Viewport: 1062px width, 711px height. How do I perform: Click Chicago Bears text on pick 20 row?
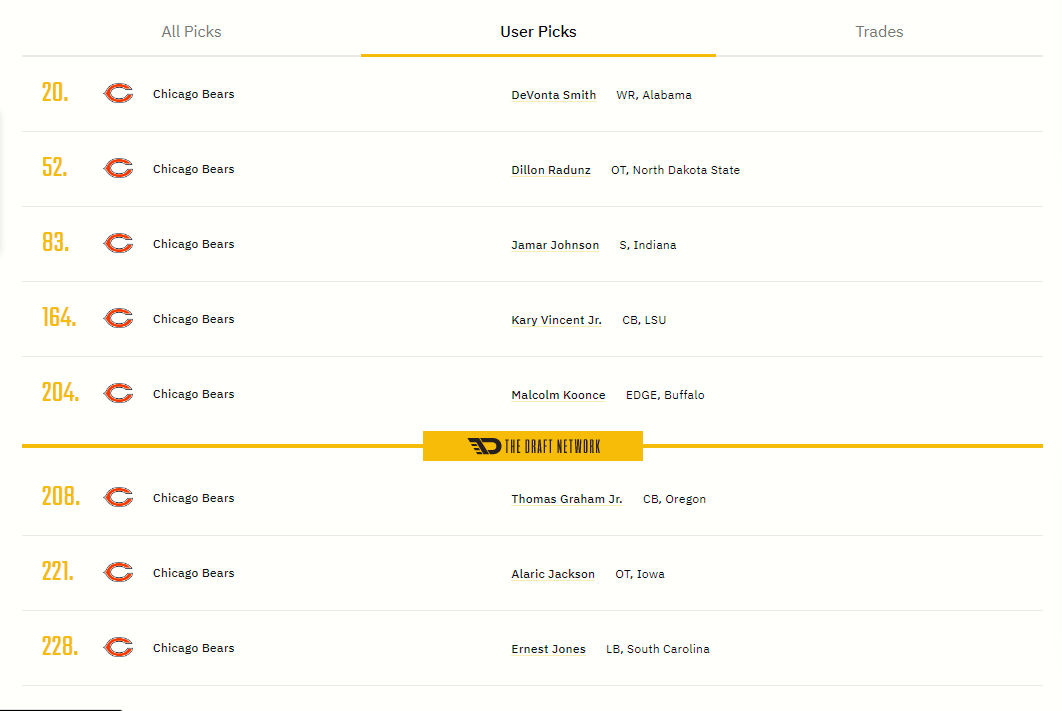(x=194, y=94)
